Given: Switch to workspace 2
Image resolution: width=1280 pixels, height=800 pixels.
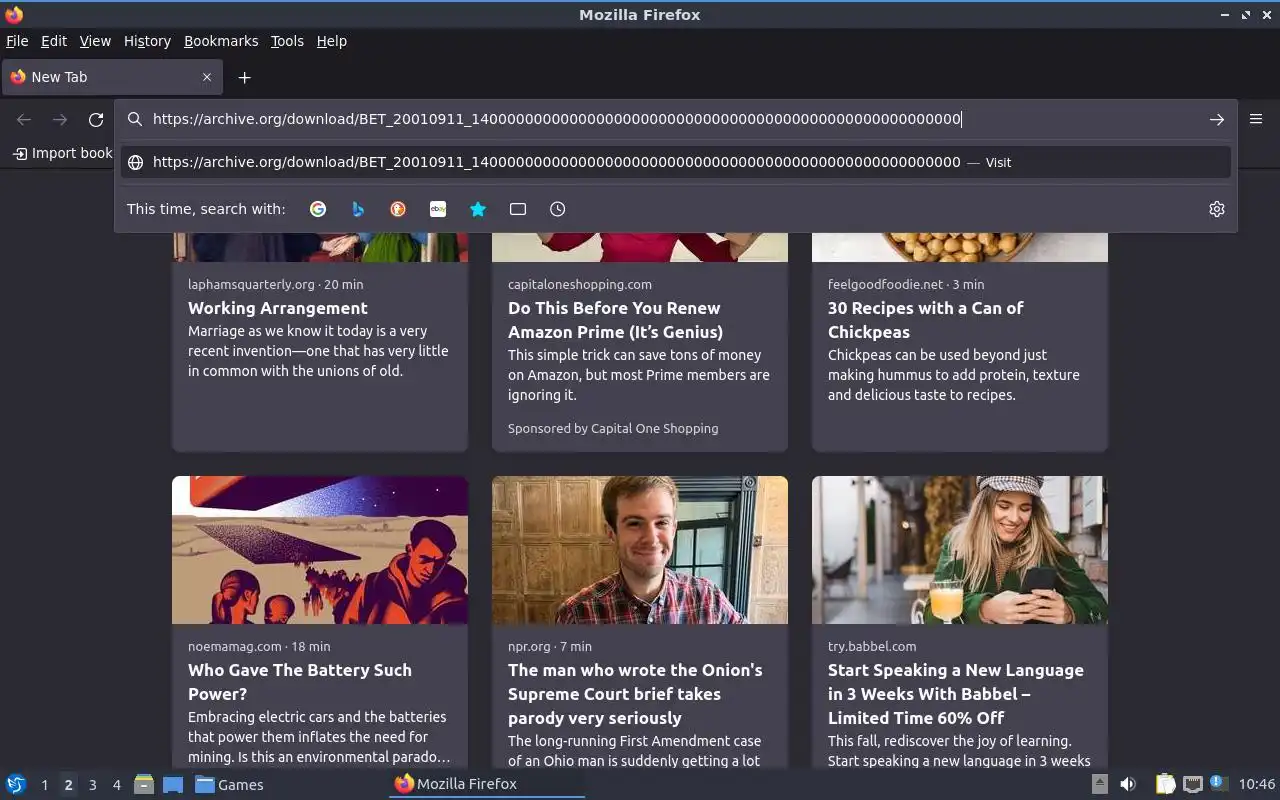Looking at the screenshot, I should [x=68, y=785].
